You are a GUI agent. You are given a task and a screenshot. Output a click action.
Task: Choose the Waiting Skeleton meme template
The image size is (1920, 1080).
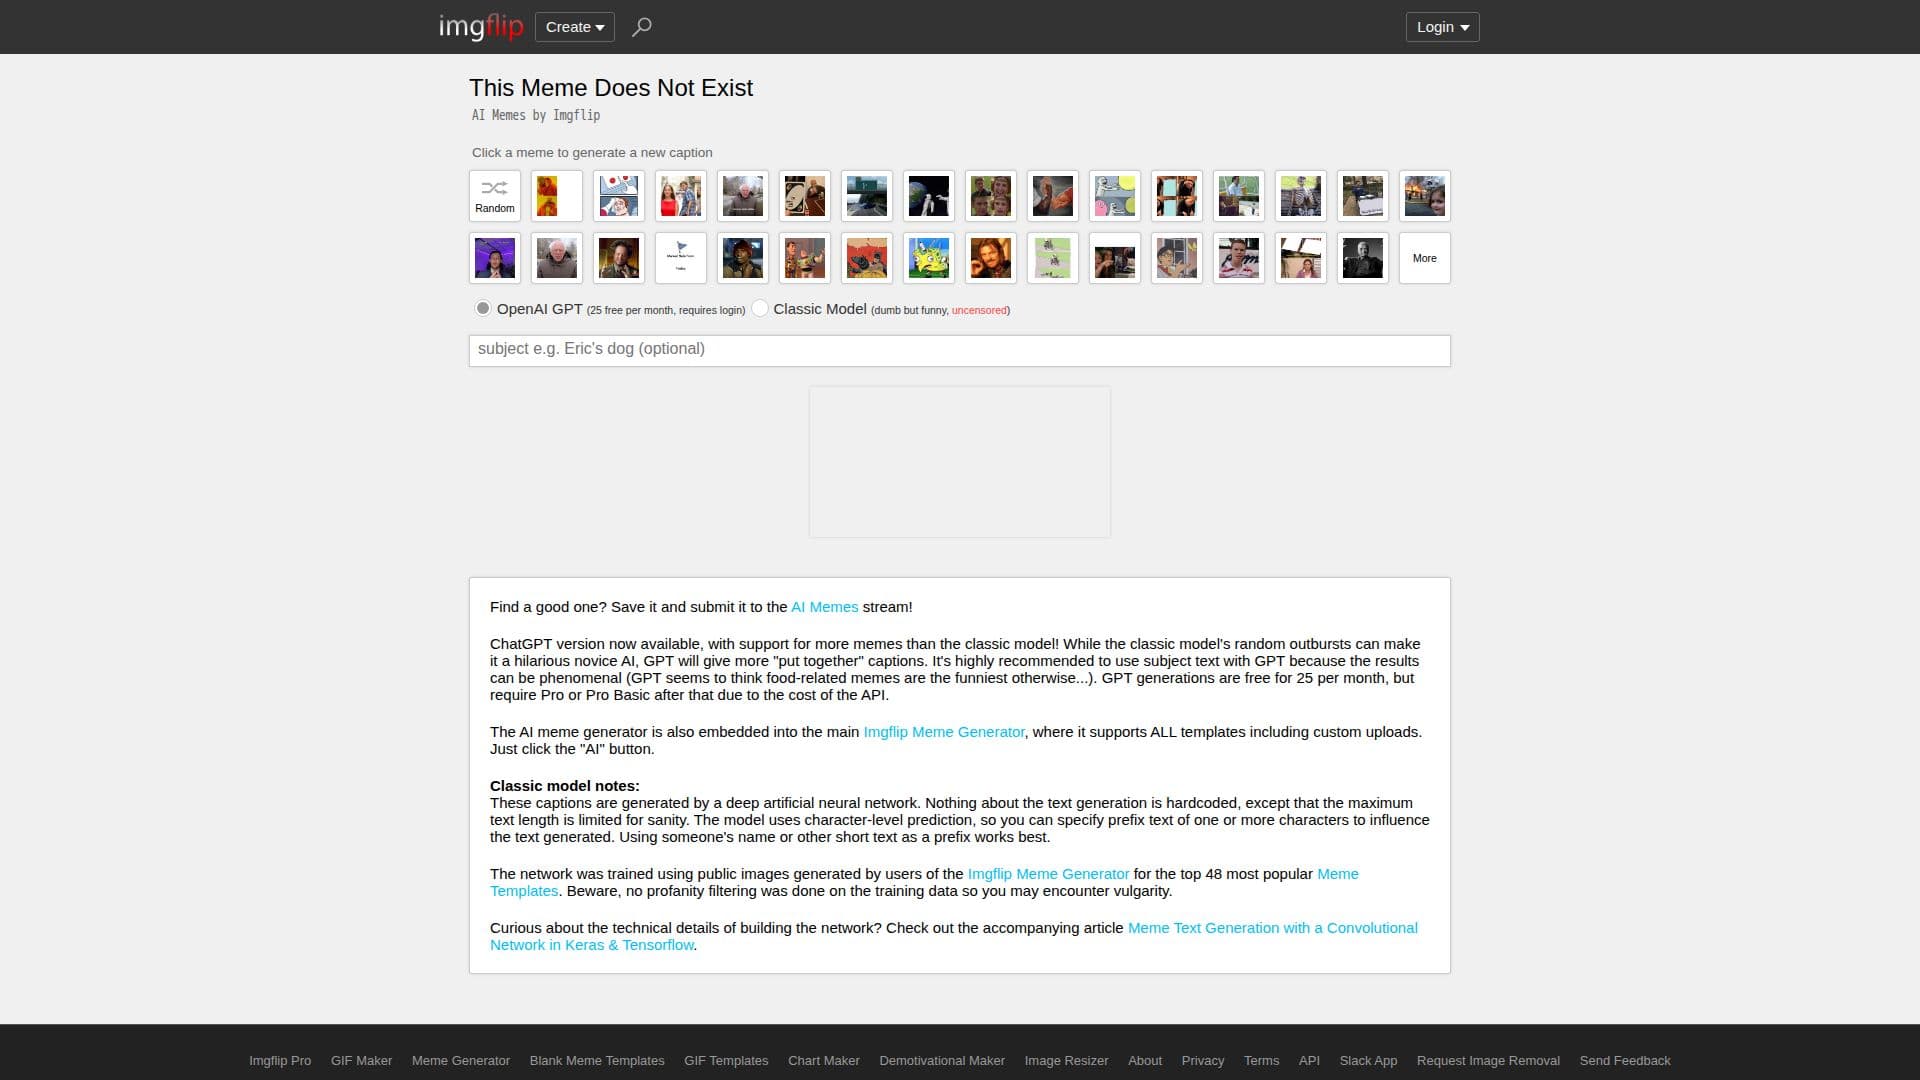coord(1301,196)
